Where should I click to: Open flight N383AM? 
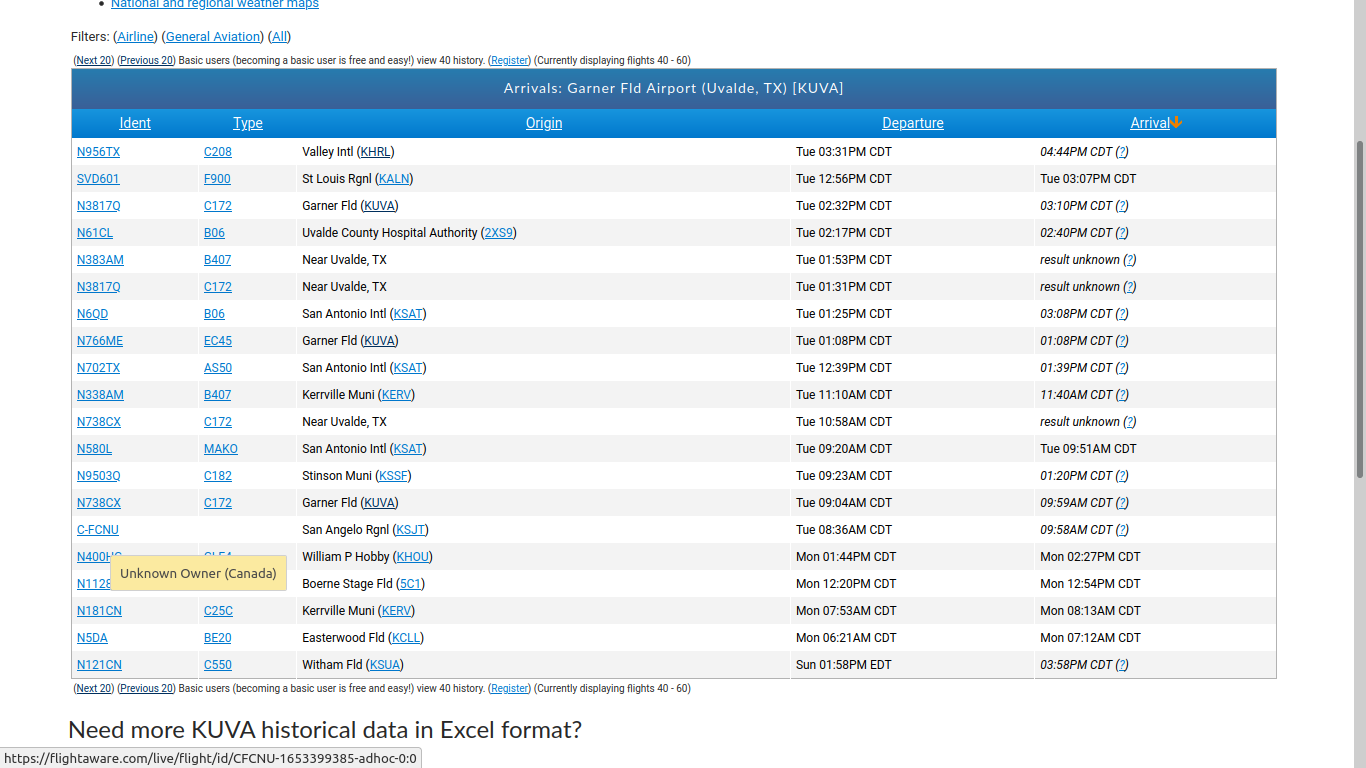click(100, 260)
